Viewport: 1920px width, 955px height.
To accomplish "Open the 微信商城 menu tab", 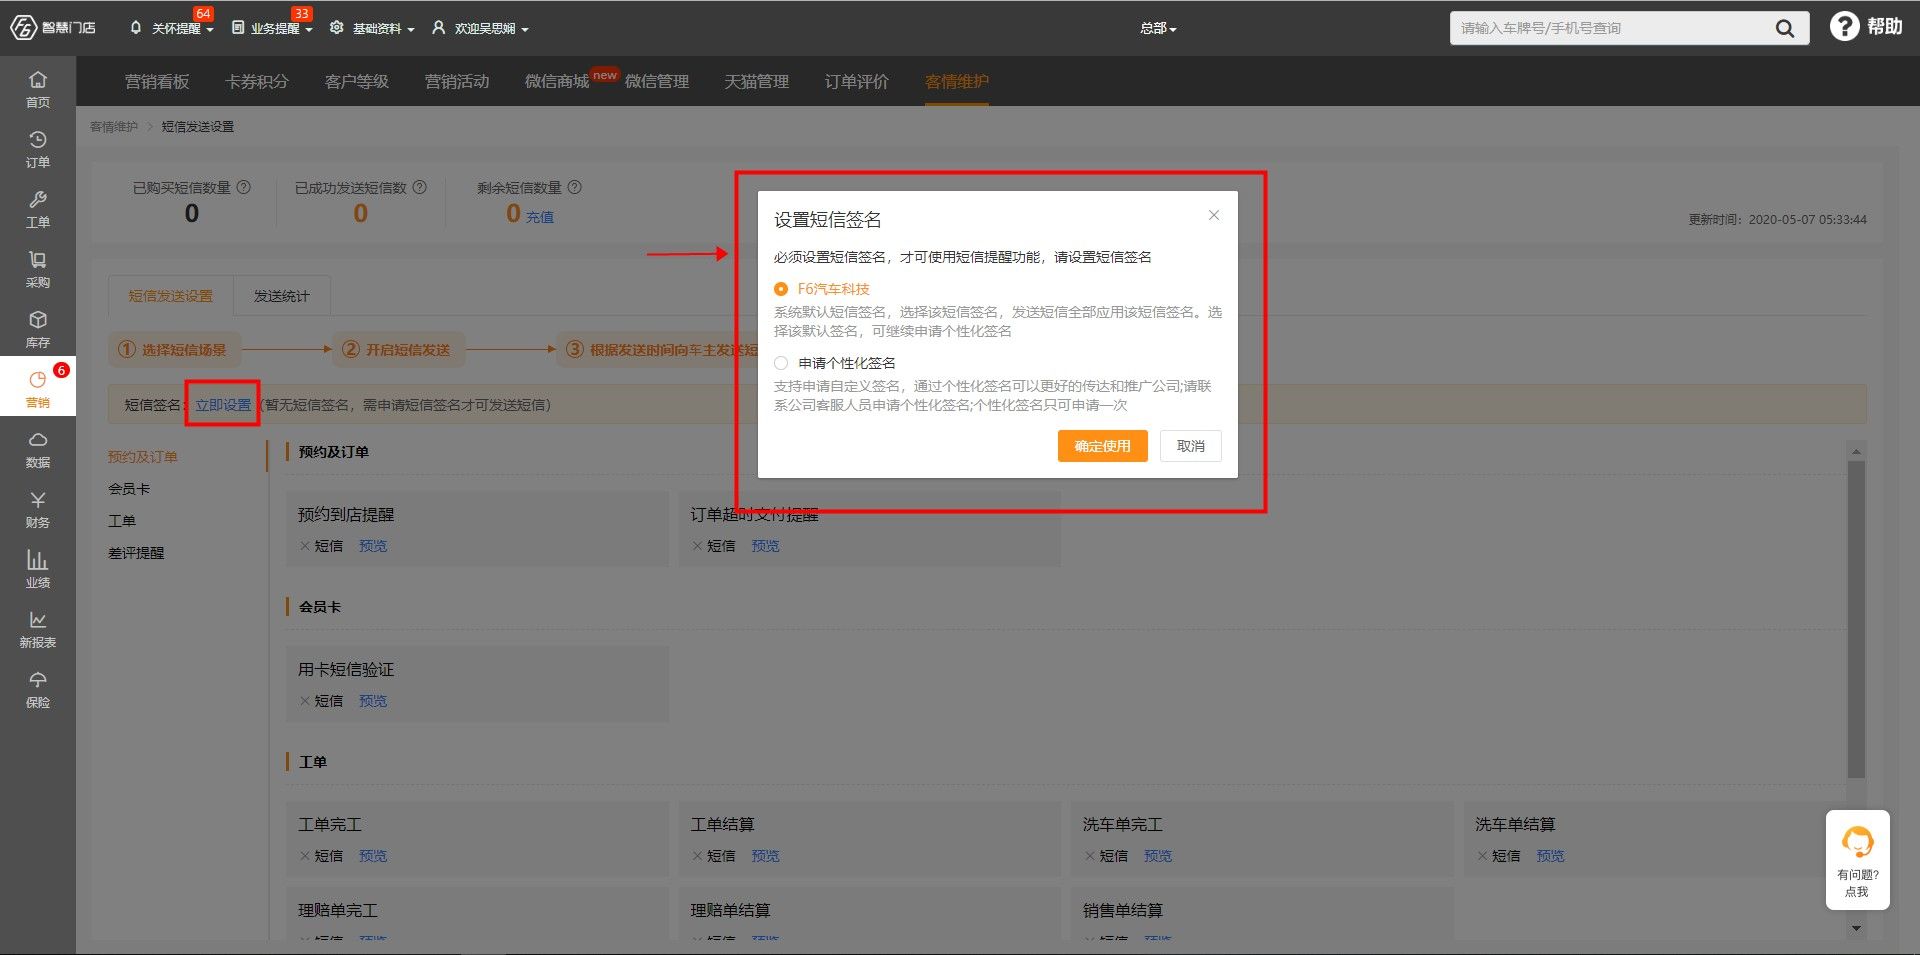I will pyautogui.click(x=557, y=81).
